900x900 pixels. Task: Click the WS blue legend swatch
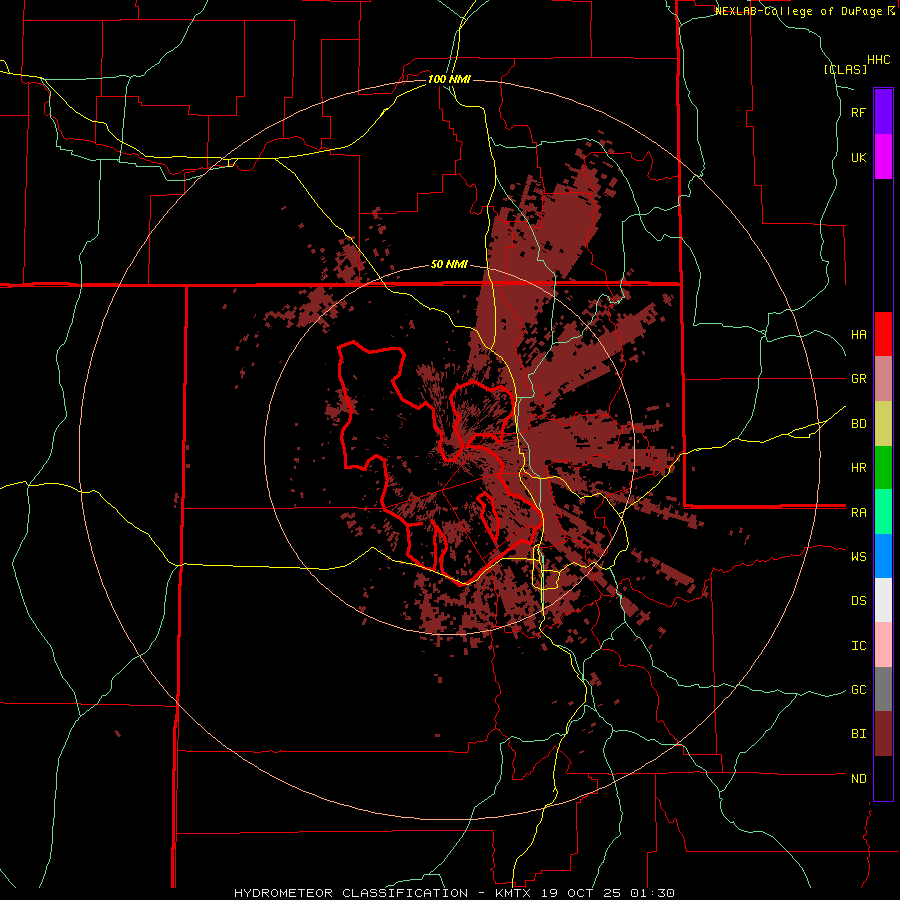[883, 556]
